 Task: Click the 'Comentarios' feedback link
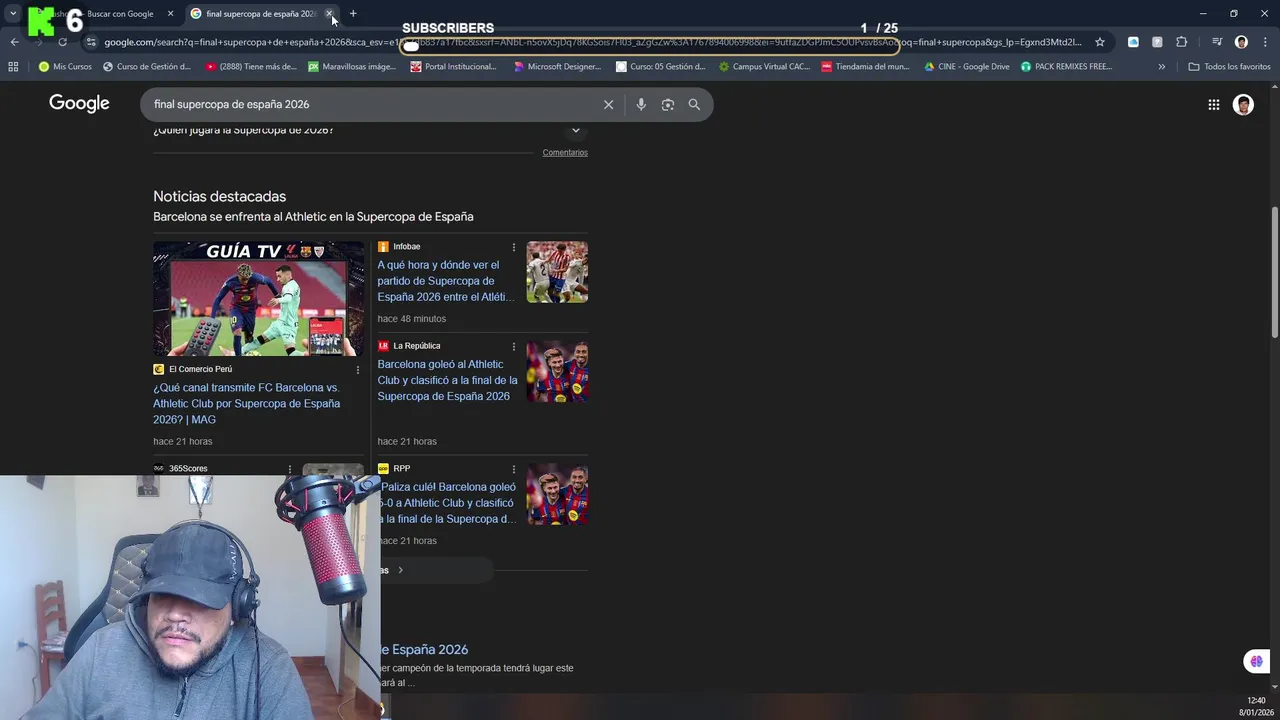pos(565,153)
